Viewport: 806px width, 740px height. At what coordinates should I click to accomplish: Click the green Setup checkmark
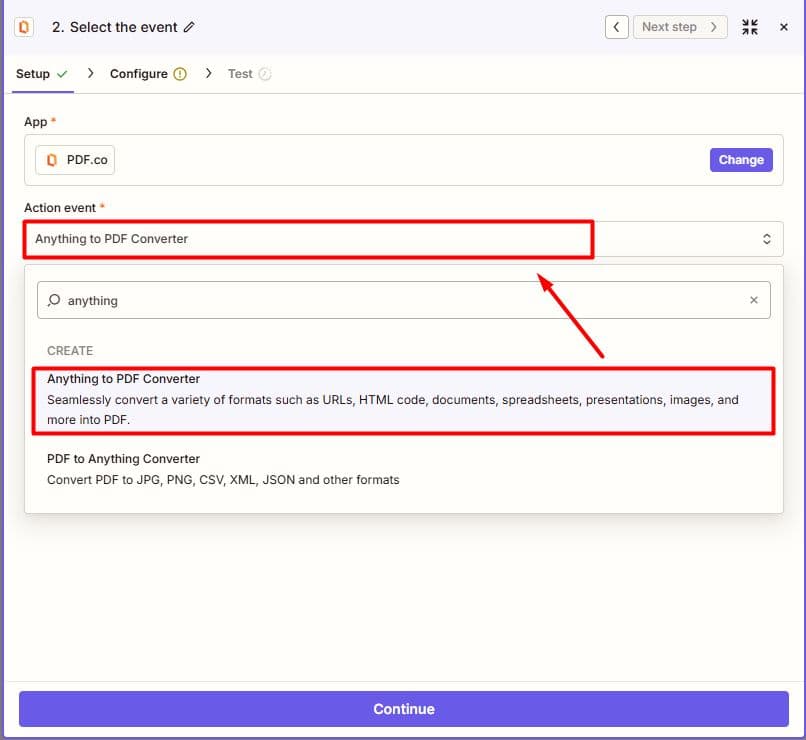coord(62,74)
